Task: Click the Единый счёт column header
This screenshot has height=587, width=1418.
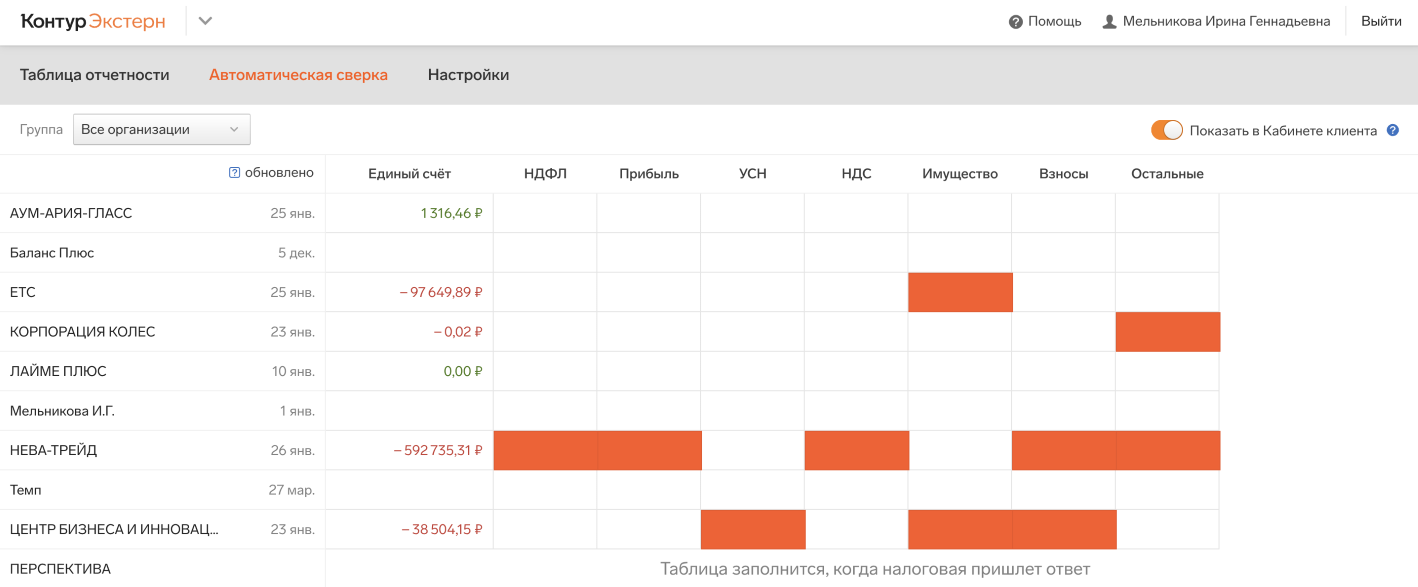Action: 410,174
